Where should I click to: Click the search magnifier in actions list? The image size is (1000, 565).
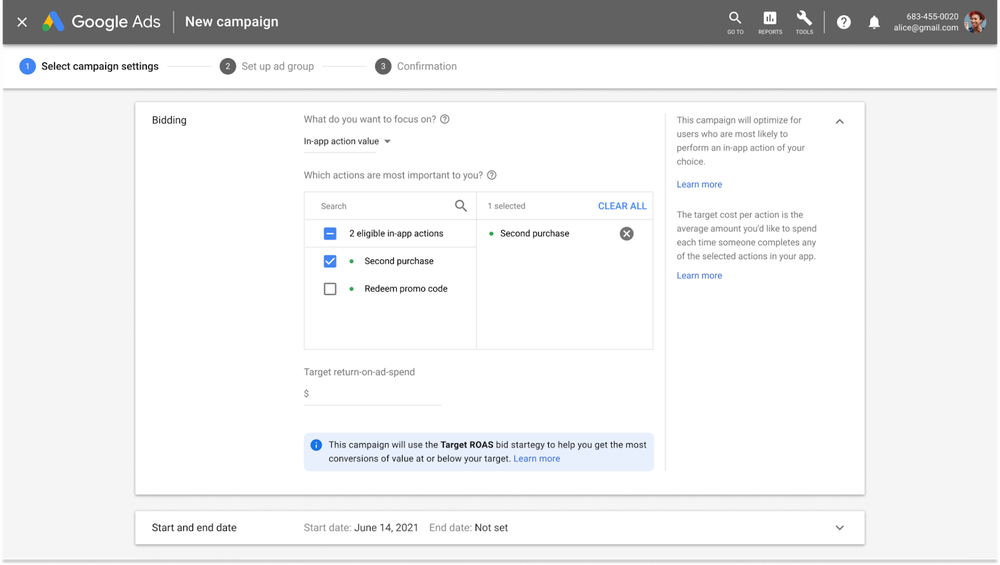461,206
